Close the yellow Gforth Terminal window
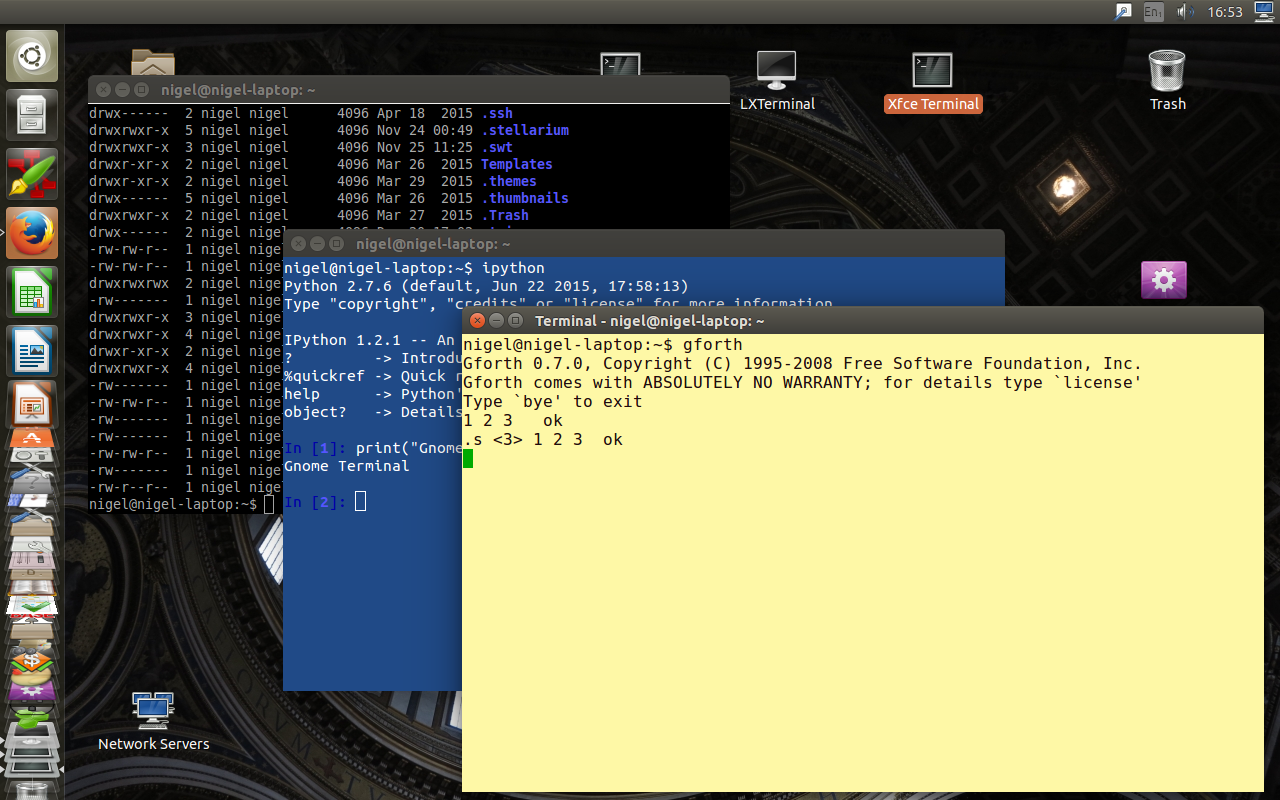Screen dimensions: 1280x800 point(477,321)
